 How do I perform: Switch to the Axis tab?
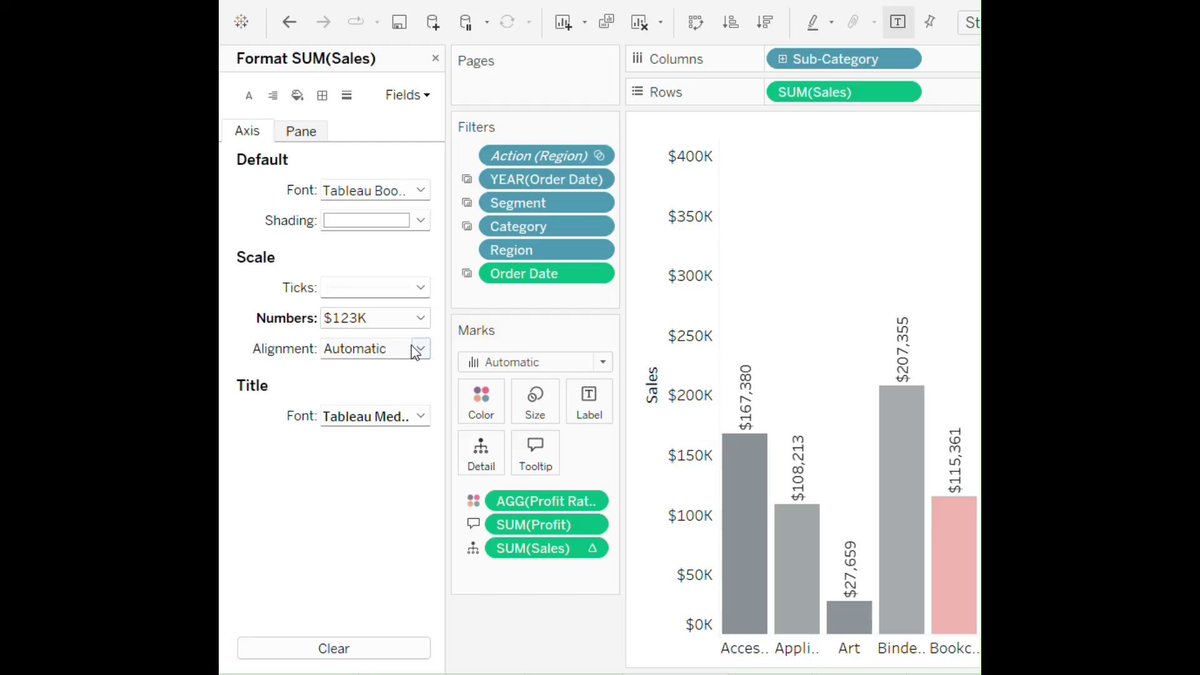tap(247, 131)
